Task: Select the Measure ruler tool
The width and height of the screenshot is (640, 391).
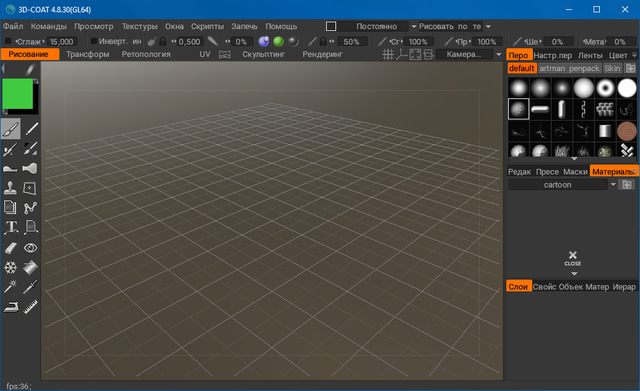Action: (31, 307)
